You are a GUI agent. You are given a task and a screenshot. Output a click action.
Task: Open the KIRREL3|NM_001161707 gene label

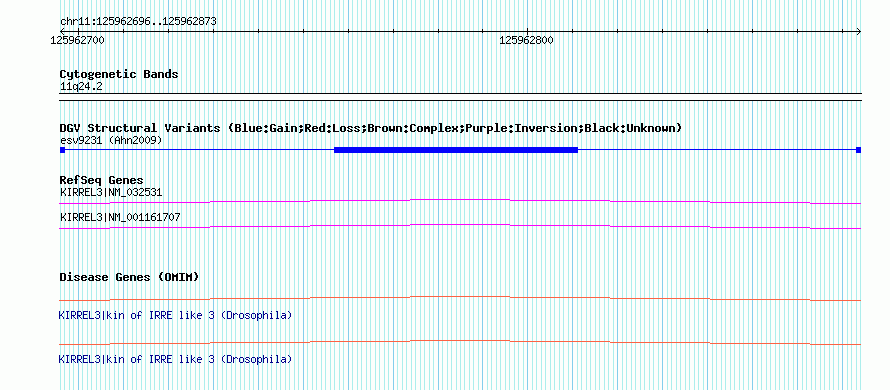[x=120, y=217]
